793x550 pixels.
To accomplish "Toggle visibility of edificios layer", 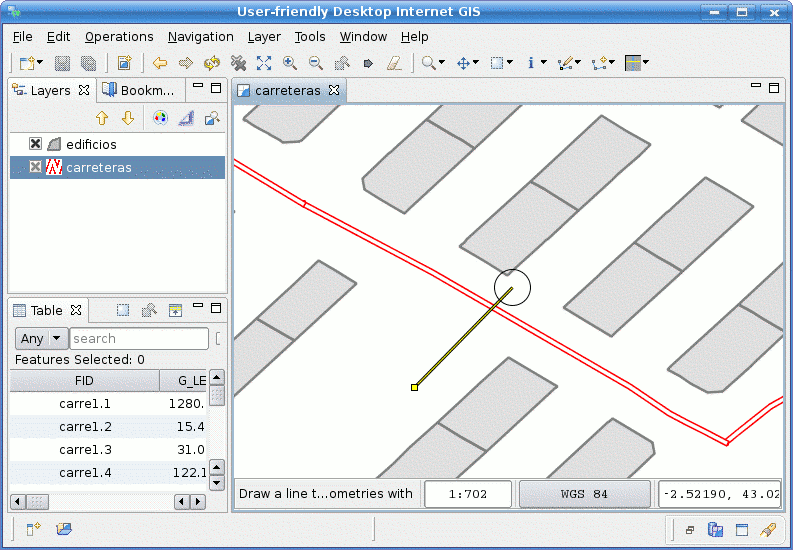I will 35,144.
